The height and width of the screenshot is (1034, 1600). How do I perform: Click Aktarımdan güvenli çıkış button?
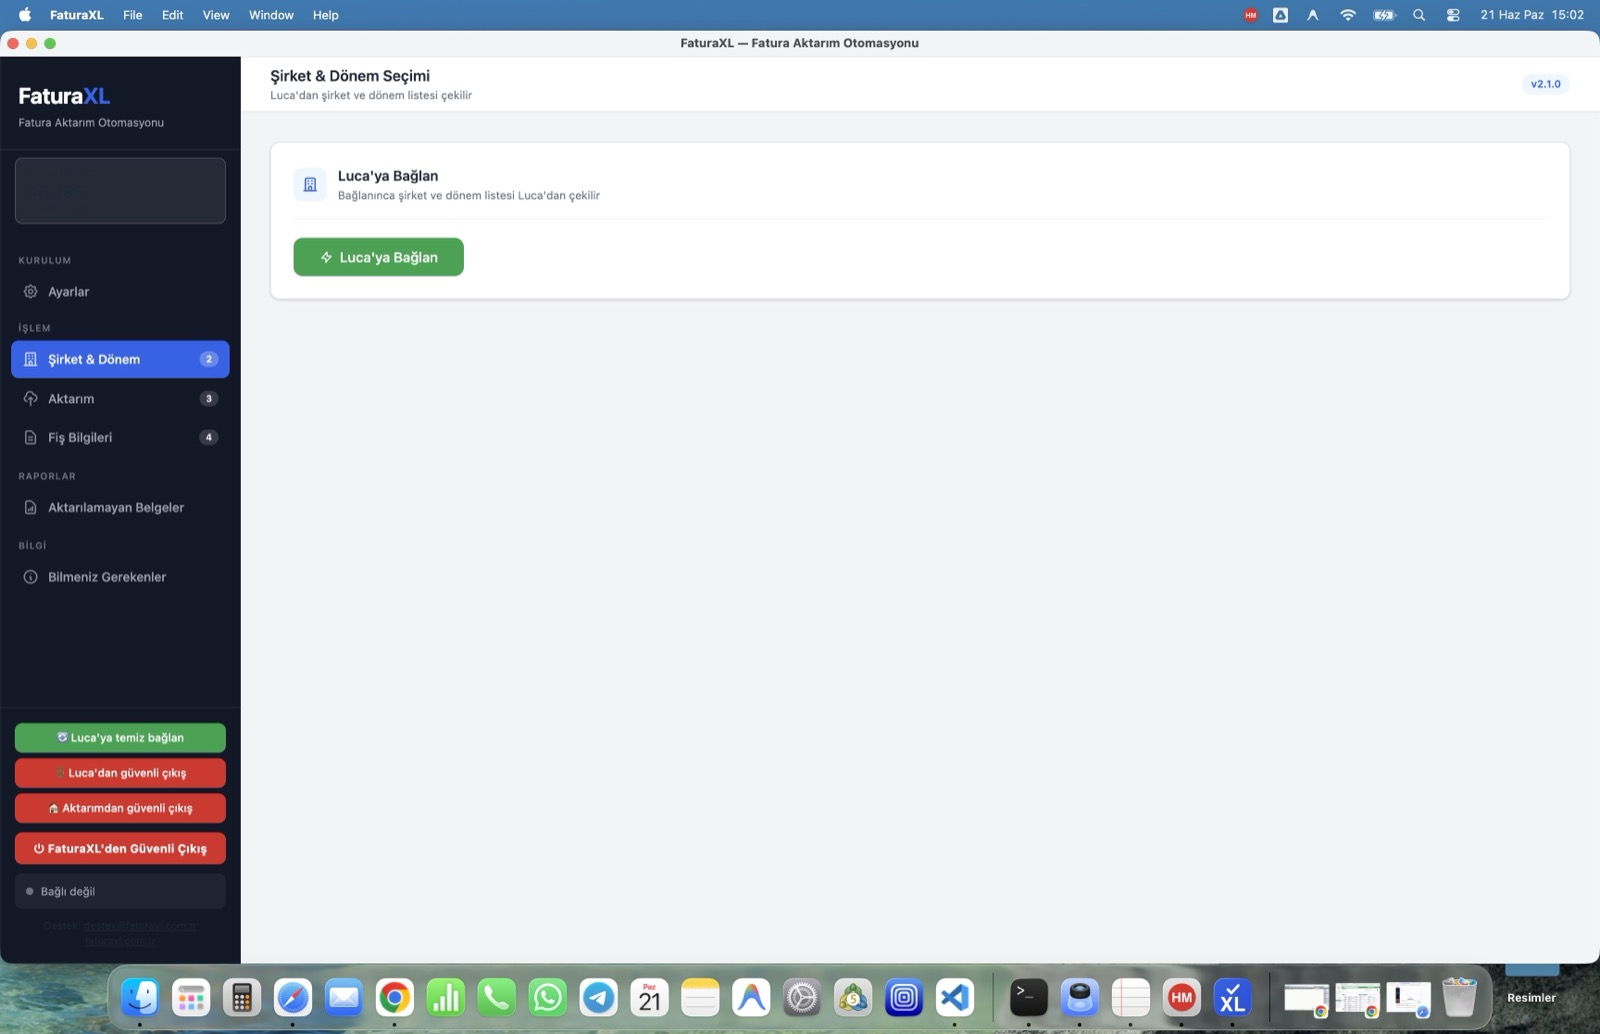pos(120,808)
